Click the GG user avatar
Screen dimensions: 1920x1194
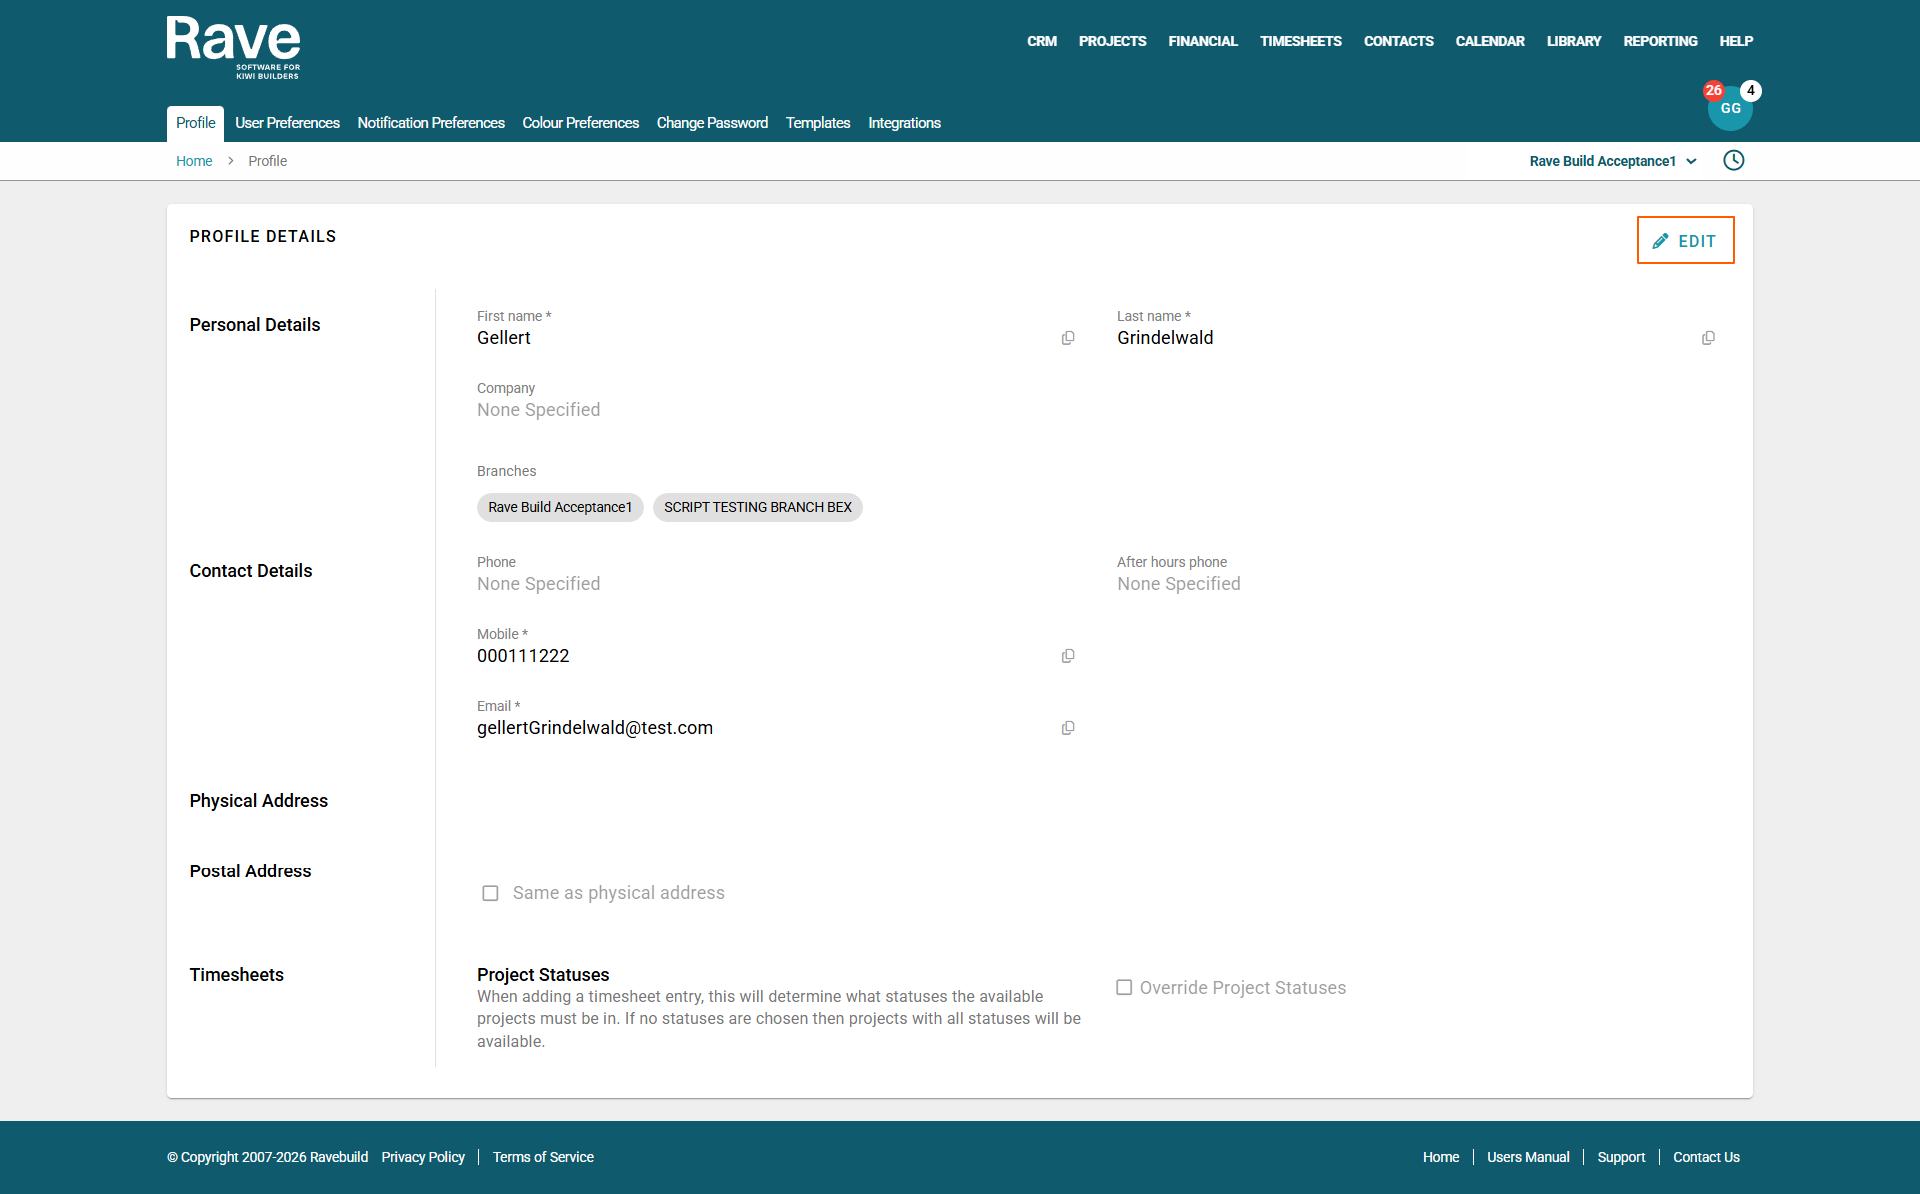pyautogui.click(x=1730, y=112)
